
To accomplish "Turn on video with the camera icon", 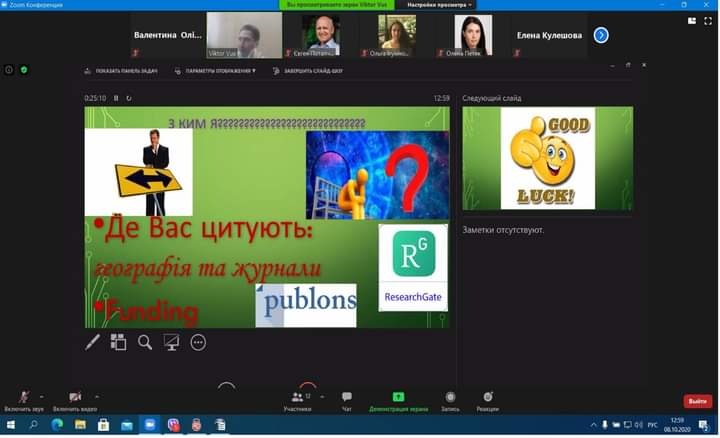I will (x=75, y=397).
